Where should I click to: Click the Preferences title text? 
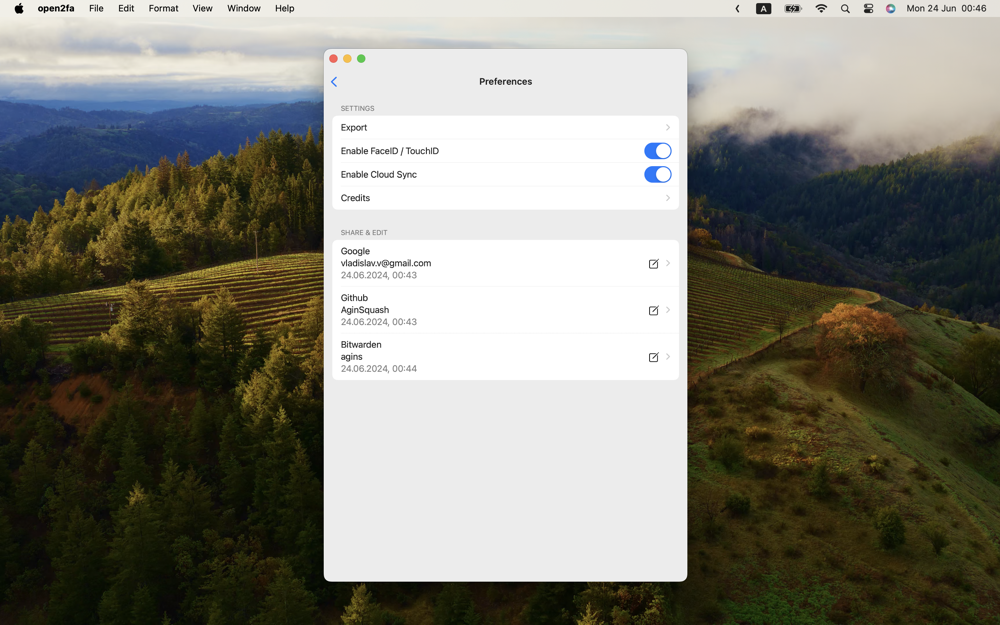click(x=506, y=82)
